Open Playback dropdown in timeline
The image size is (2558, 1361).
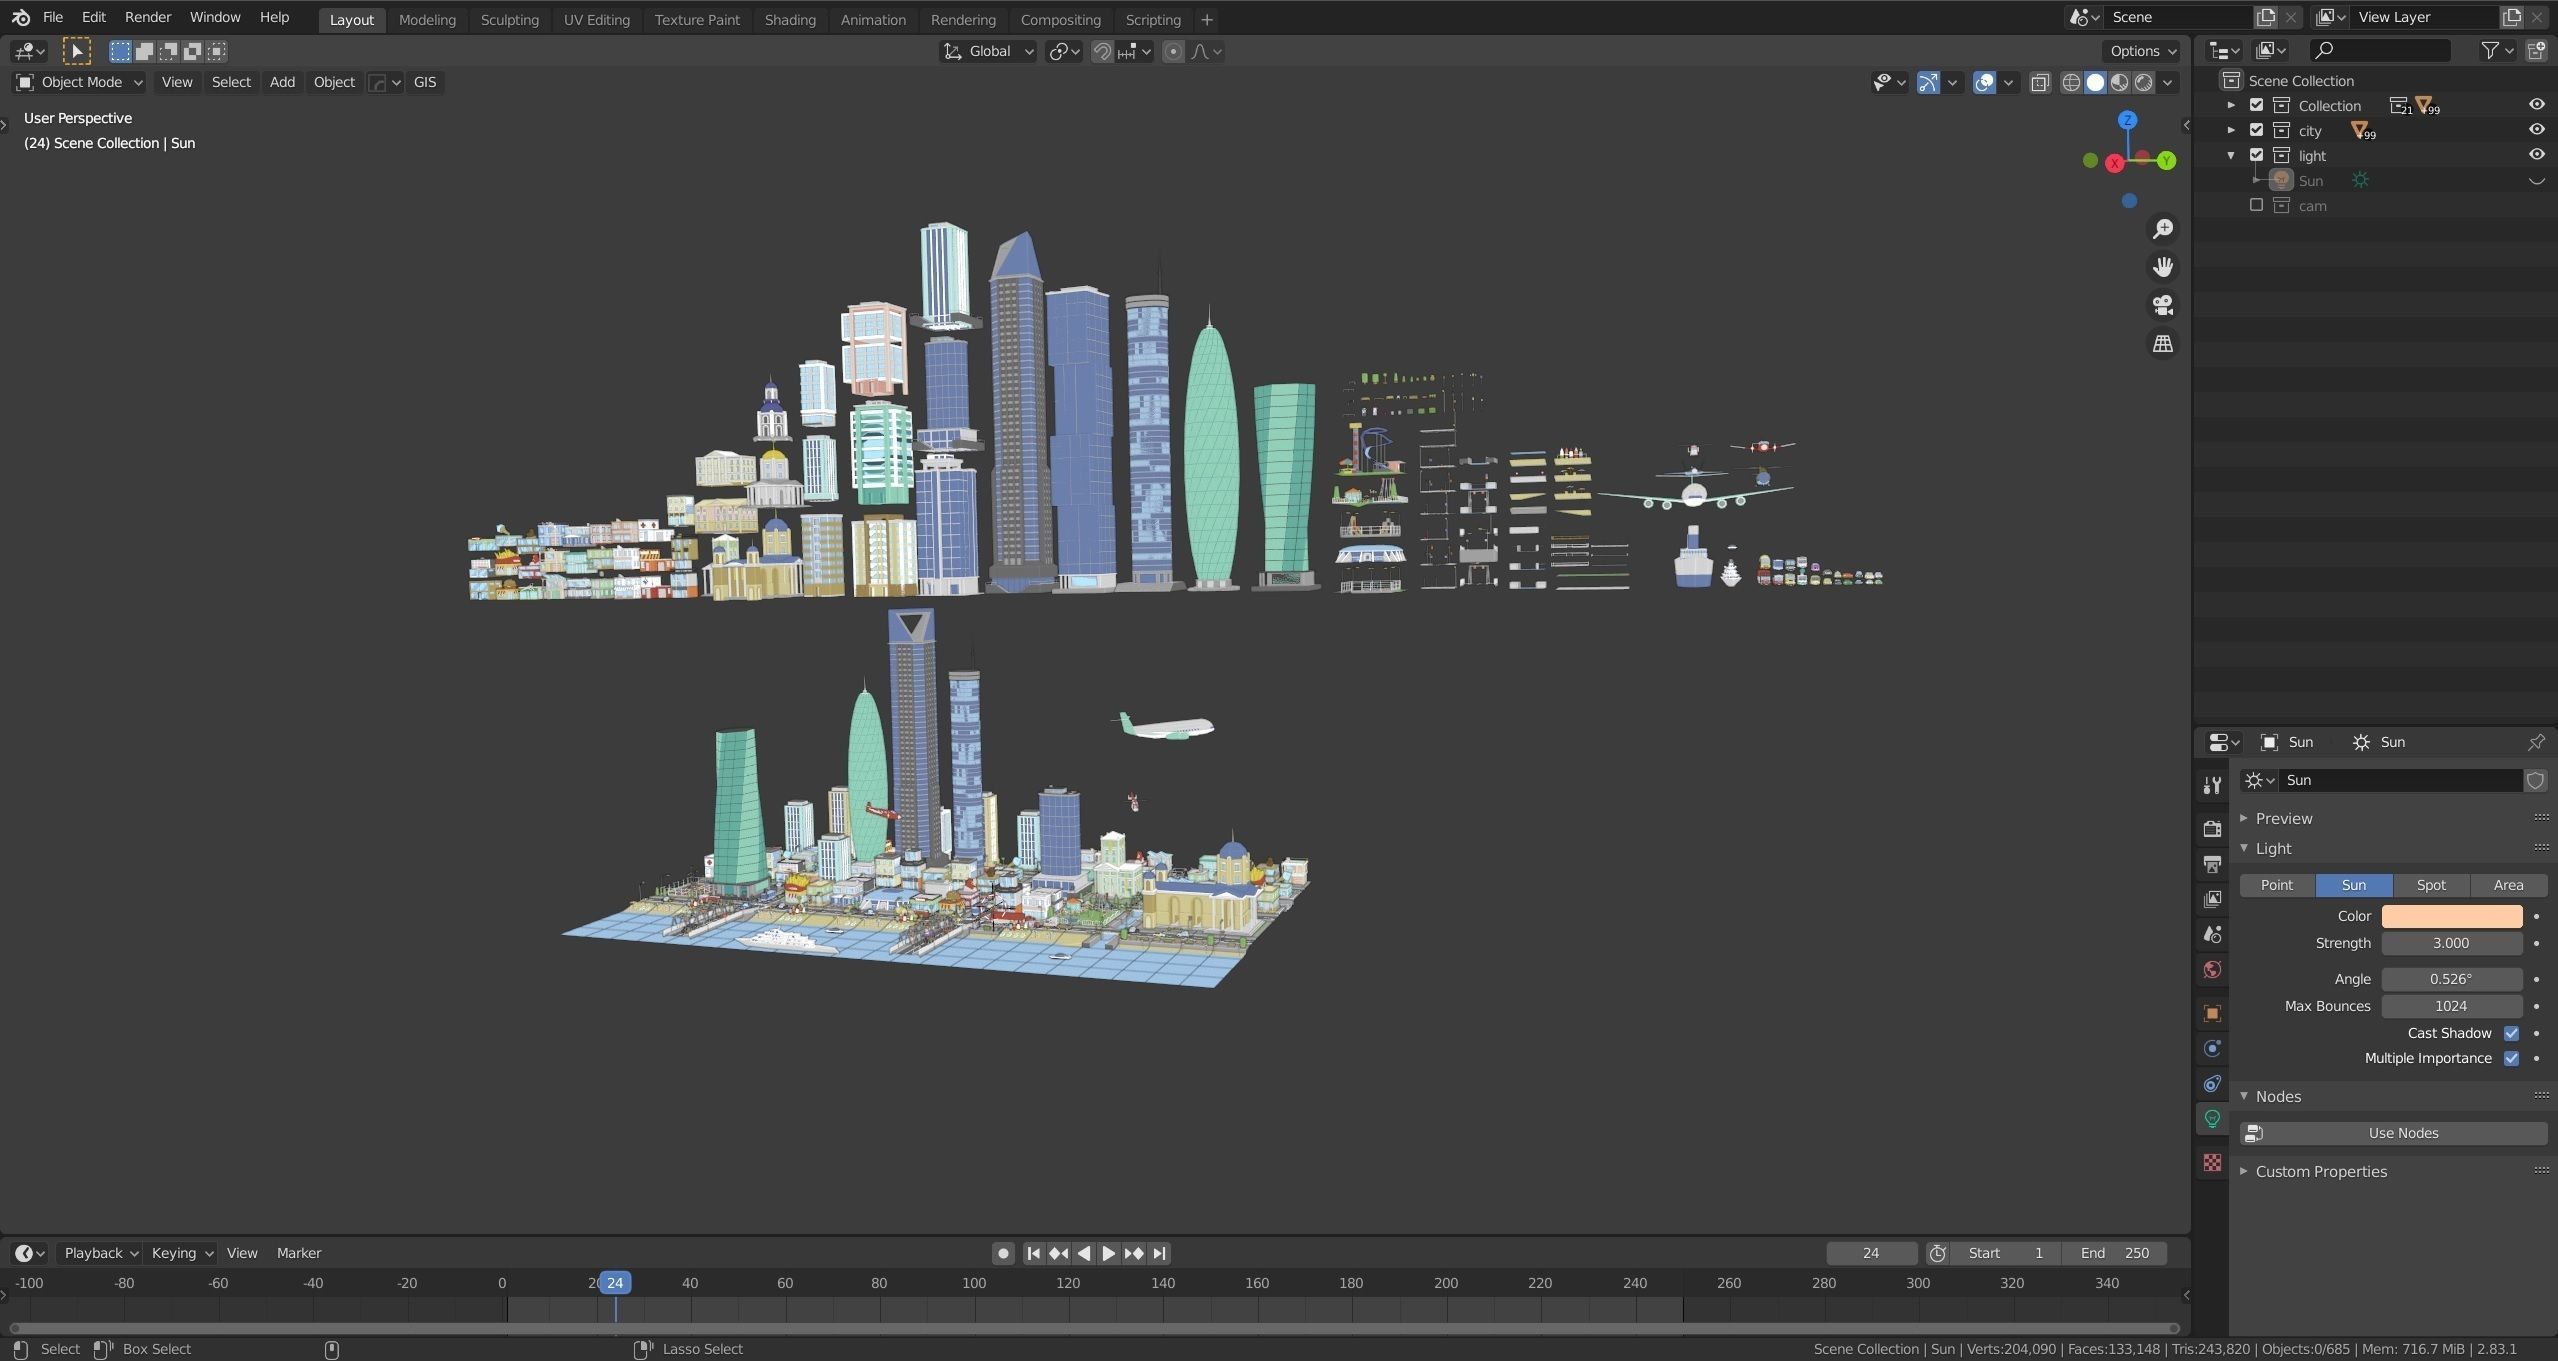tap(100, 1253)
